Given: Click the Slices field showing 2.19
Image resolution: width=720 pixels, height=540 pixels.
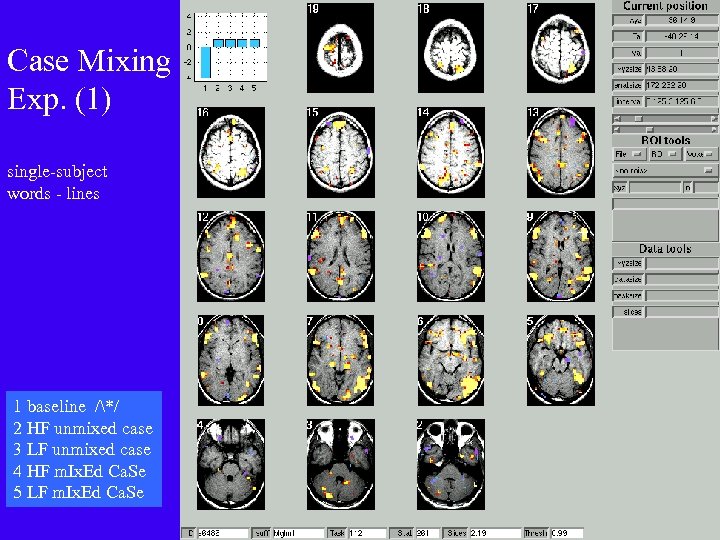Looking at the screenshot, I should [x=495, y=533].
